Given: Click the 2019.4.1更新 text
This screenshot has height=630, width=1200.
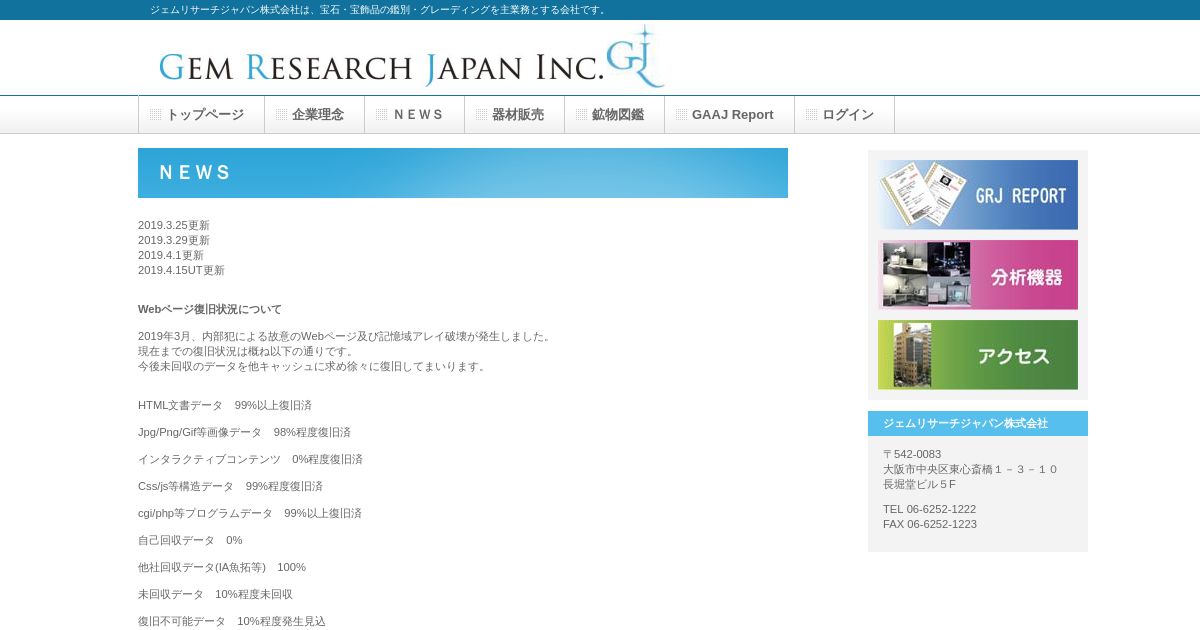Looking at the screenshot, I should click(x=171, y=256).
